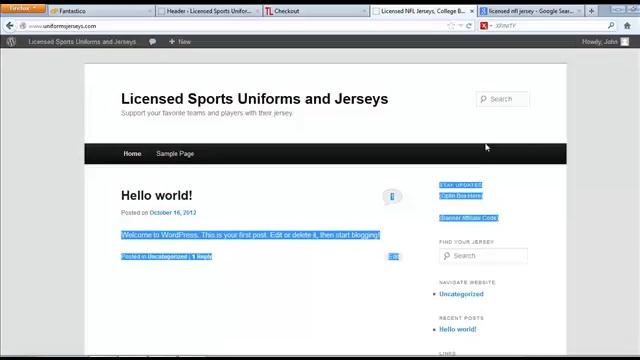Image resolution: width=640 pixels, height=360 pixels.
Task: Select Home in the navigation menu
Action: pos(132,154)
